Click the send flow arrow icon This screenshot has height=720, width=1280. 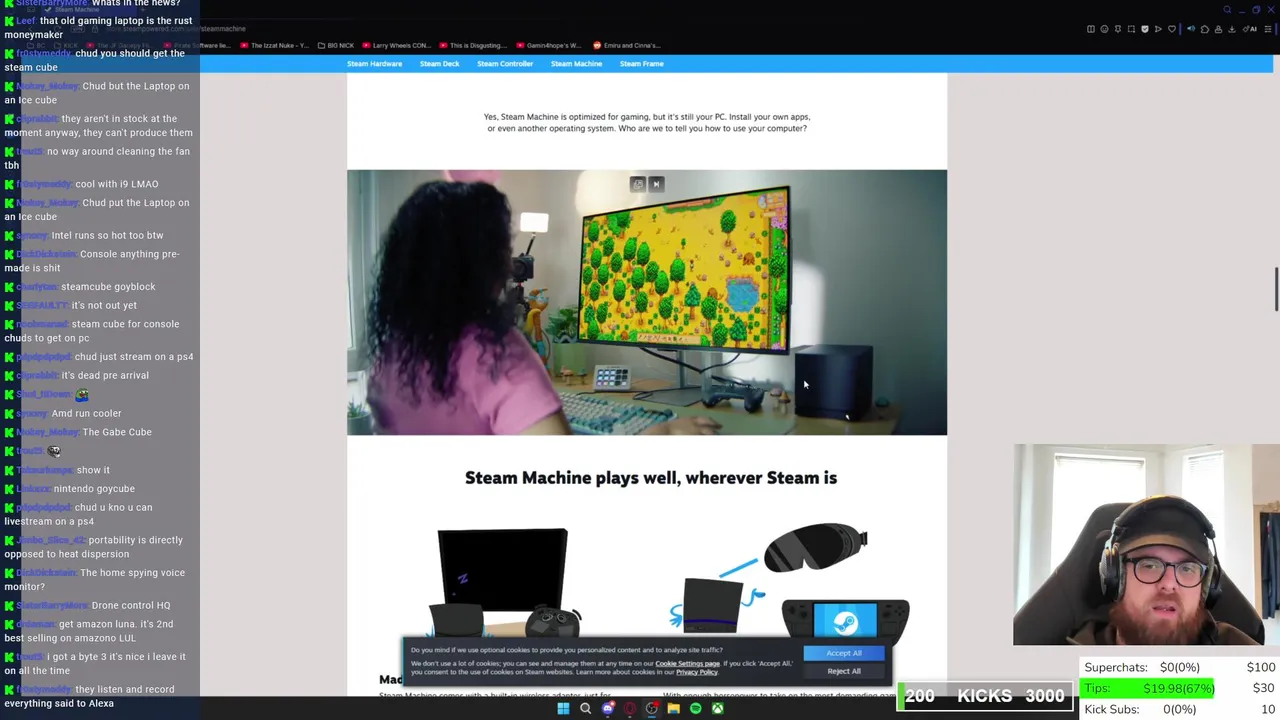1158,29
